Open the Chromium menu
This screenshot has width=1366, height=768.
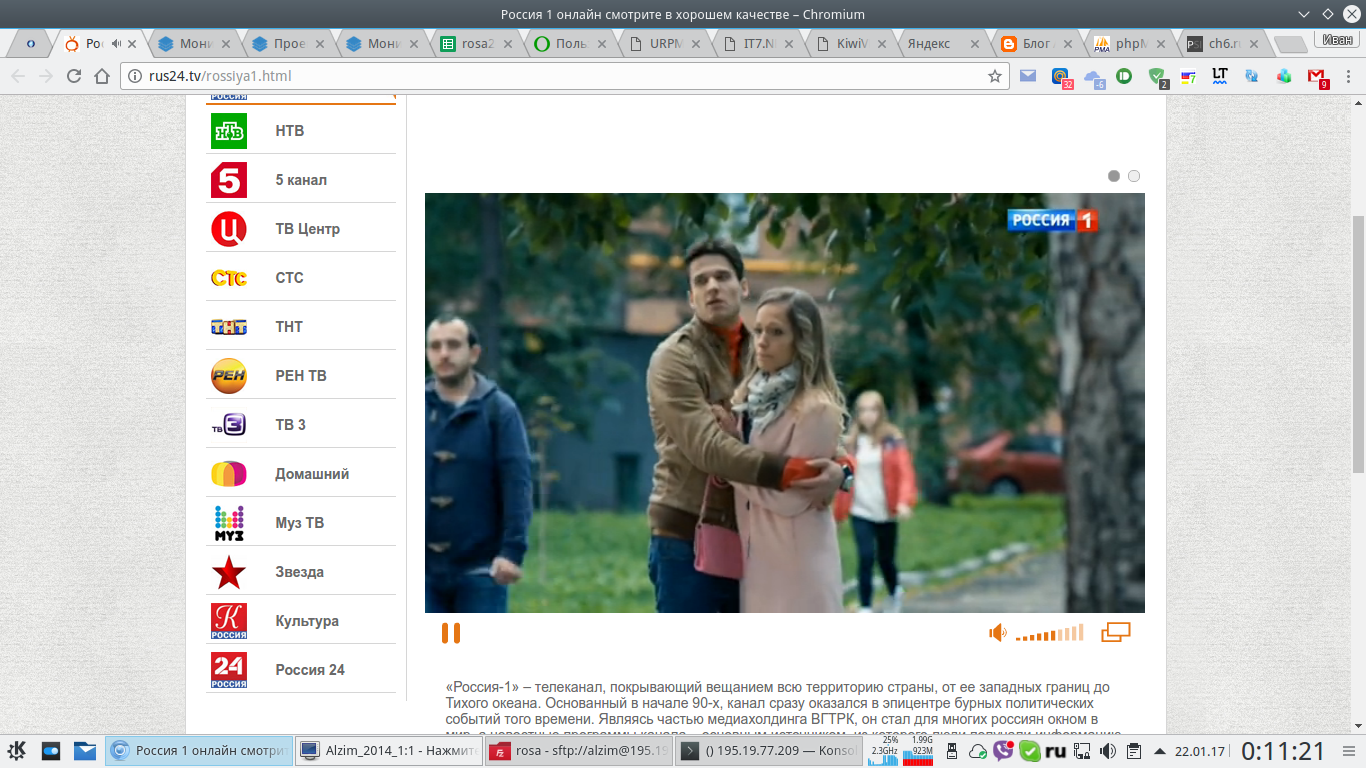point(1349,76)
